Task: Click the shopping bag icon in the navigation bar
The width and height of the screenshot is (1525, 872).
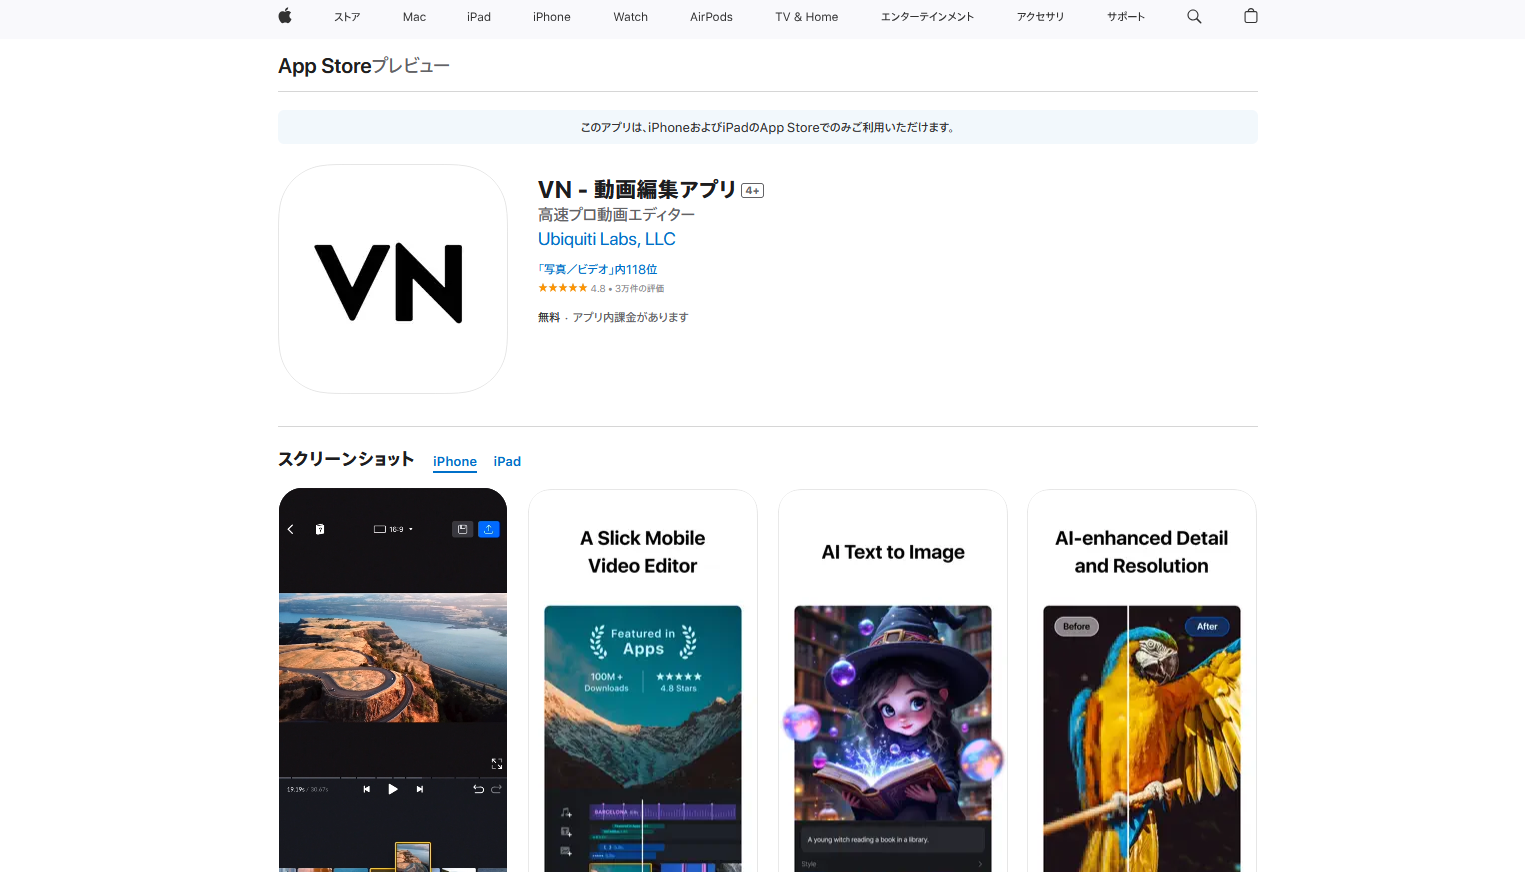Action: [1250, 16]
